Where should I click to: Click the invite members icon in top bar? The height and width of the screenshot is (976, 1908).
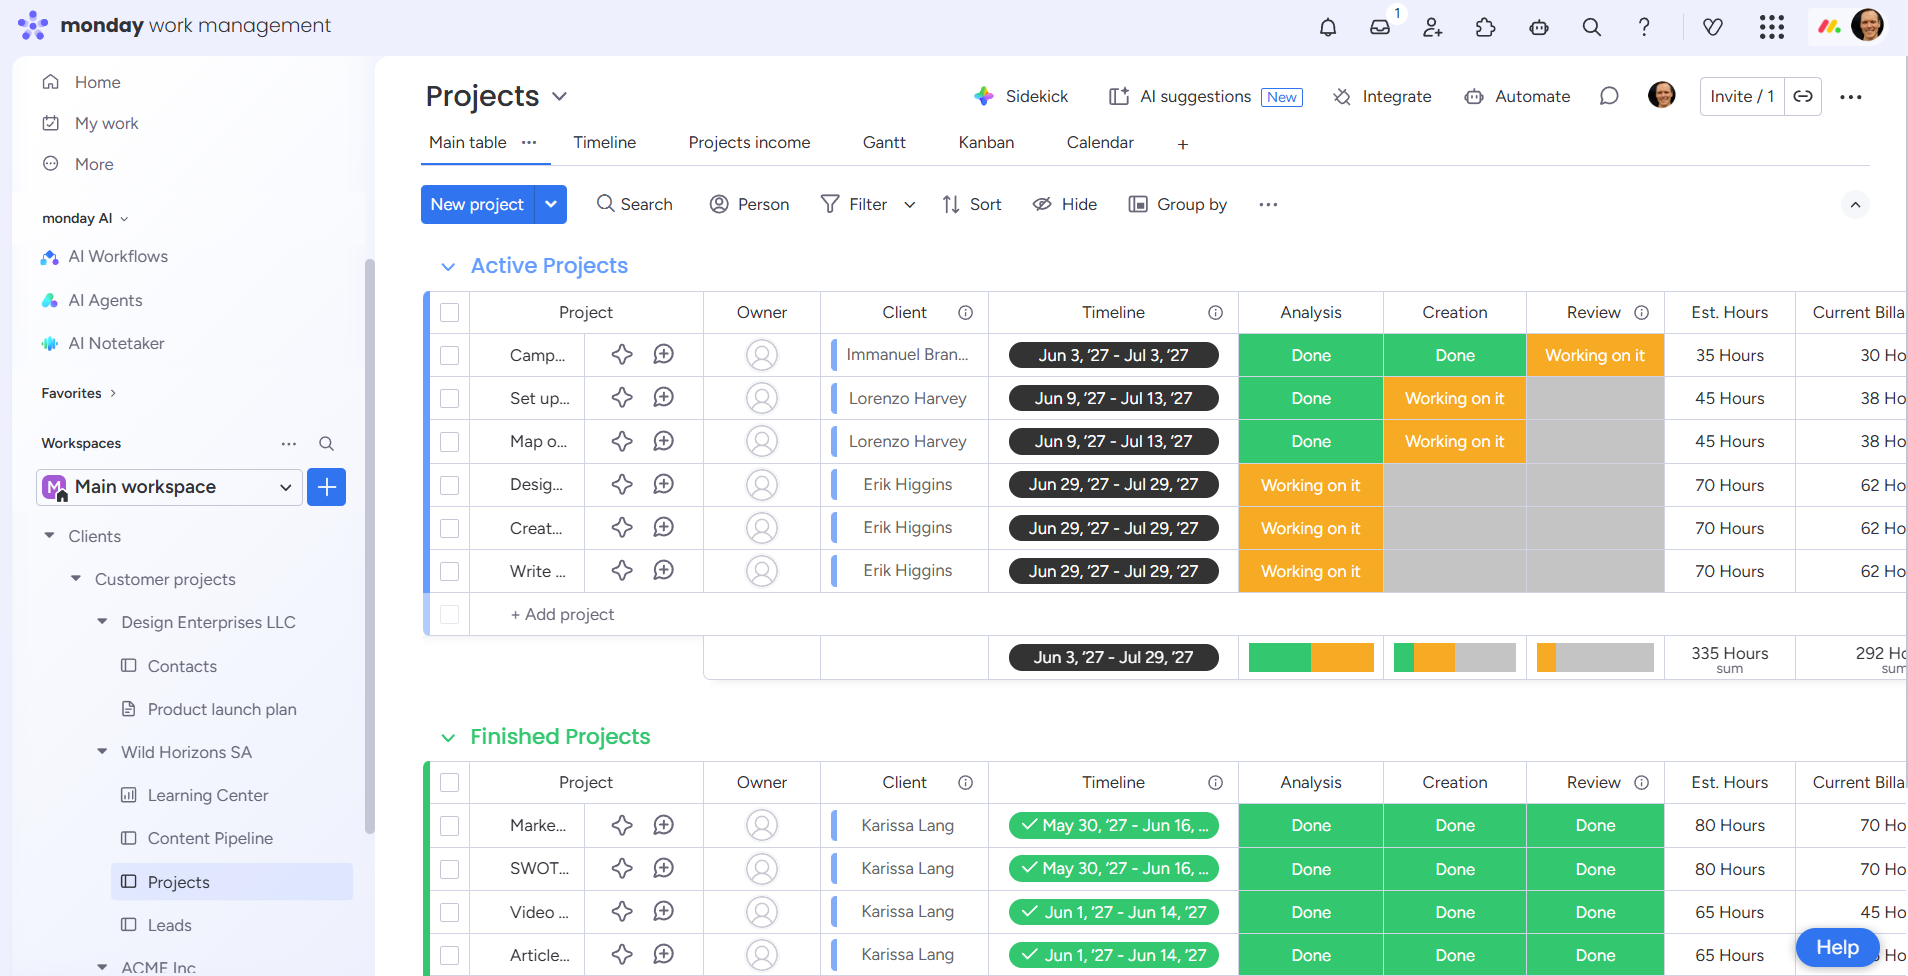tap(1433, 27)
